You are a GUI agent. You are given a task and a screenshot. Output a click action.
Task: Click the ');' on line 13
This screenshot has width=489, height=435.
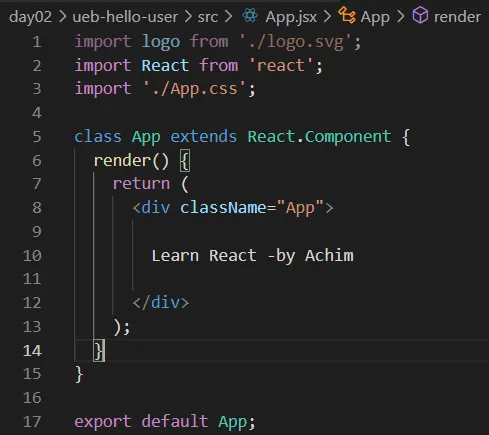coord(122,327)
